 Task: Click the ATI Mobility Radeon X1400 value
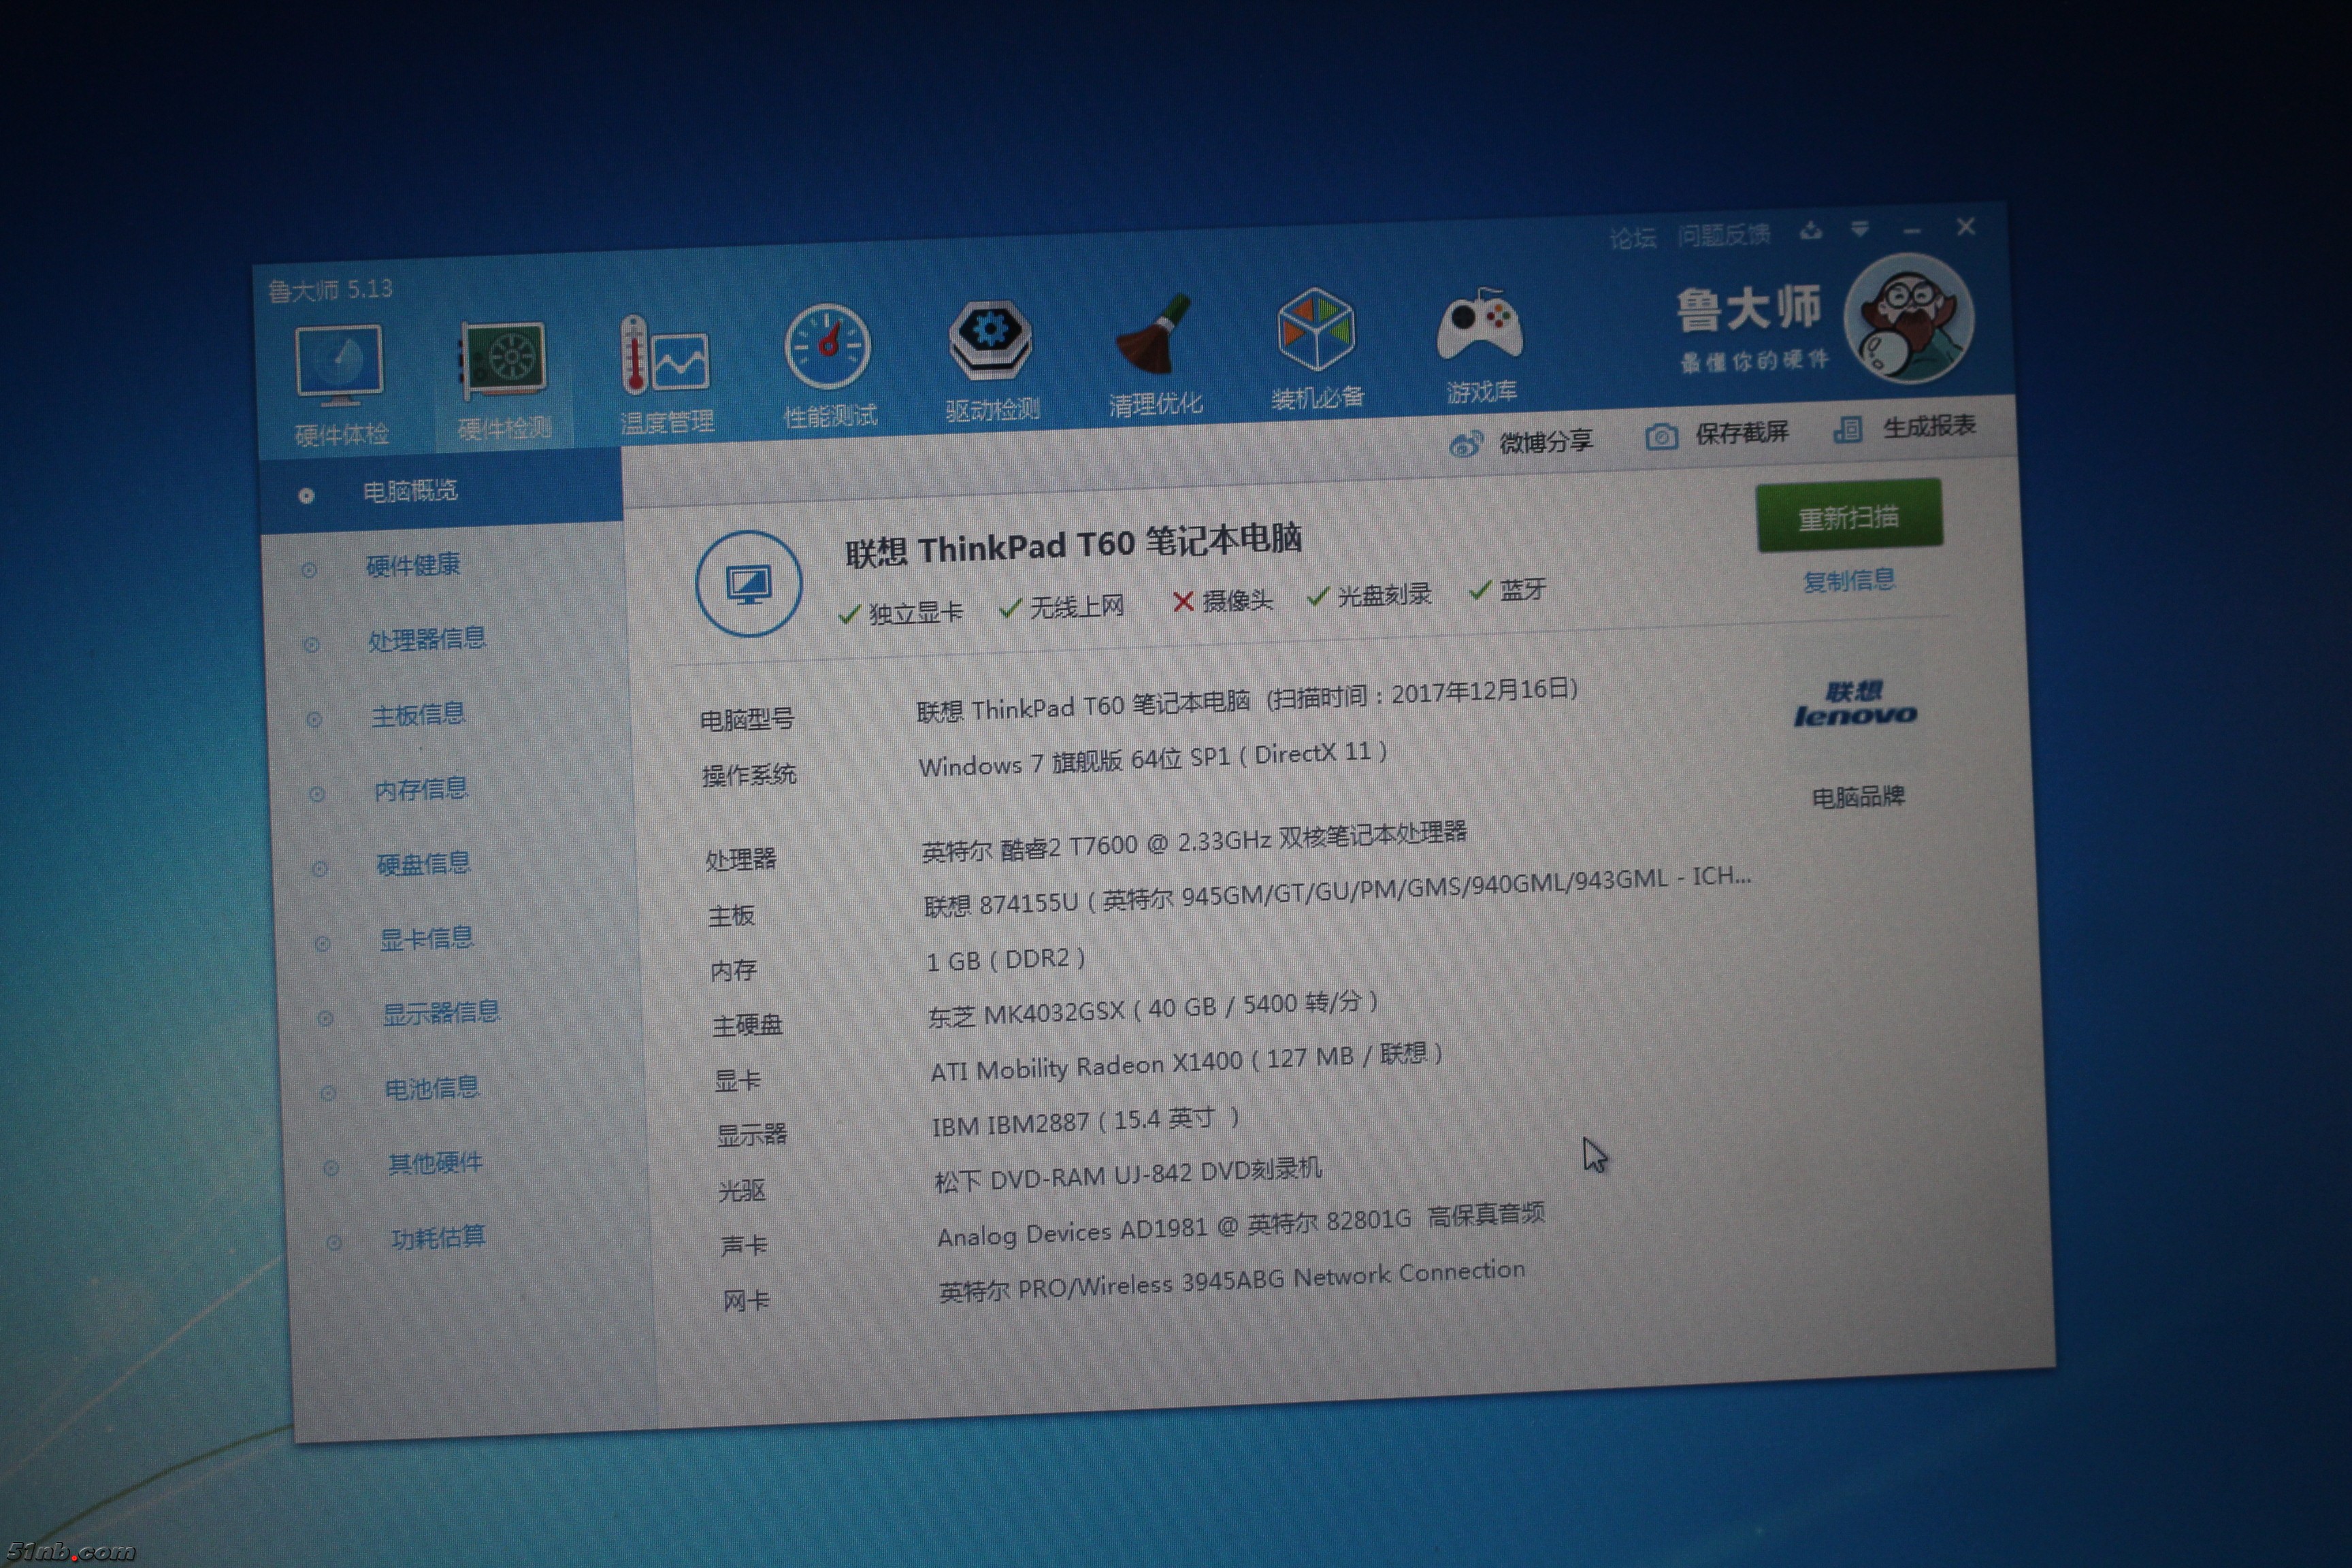[x=1187, y=1063]
